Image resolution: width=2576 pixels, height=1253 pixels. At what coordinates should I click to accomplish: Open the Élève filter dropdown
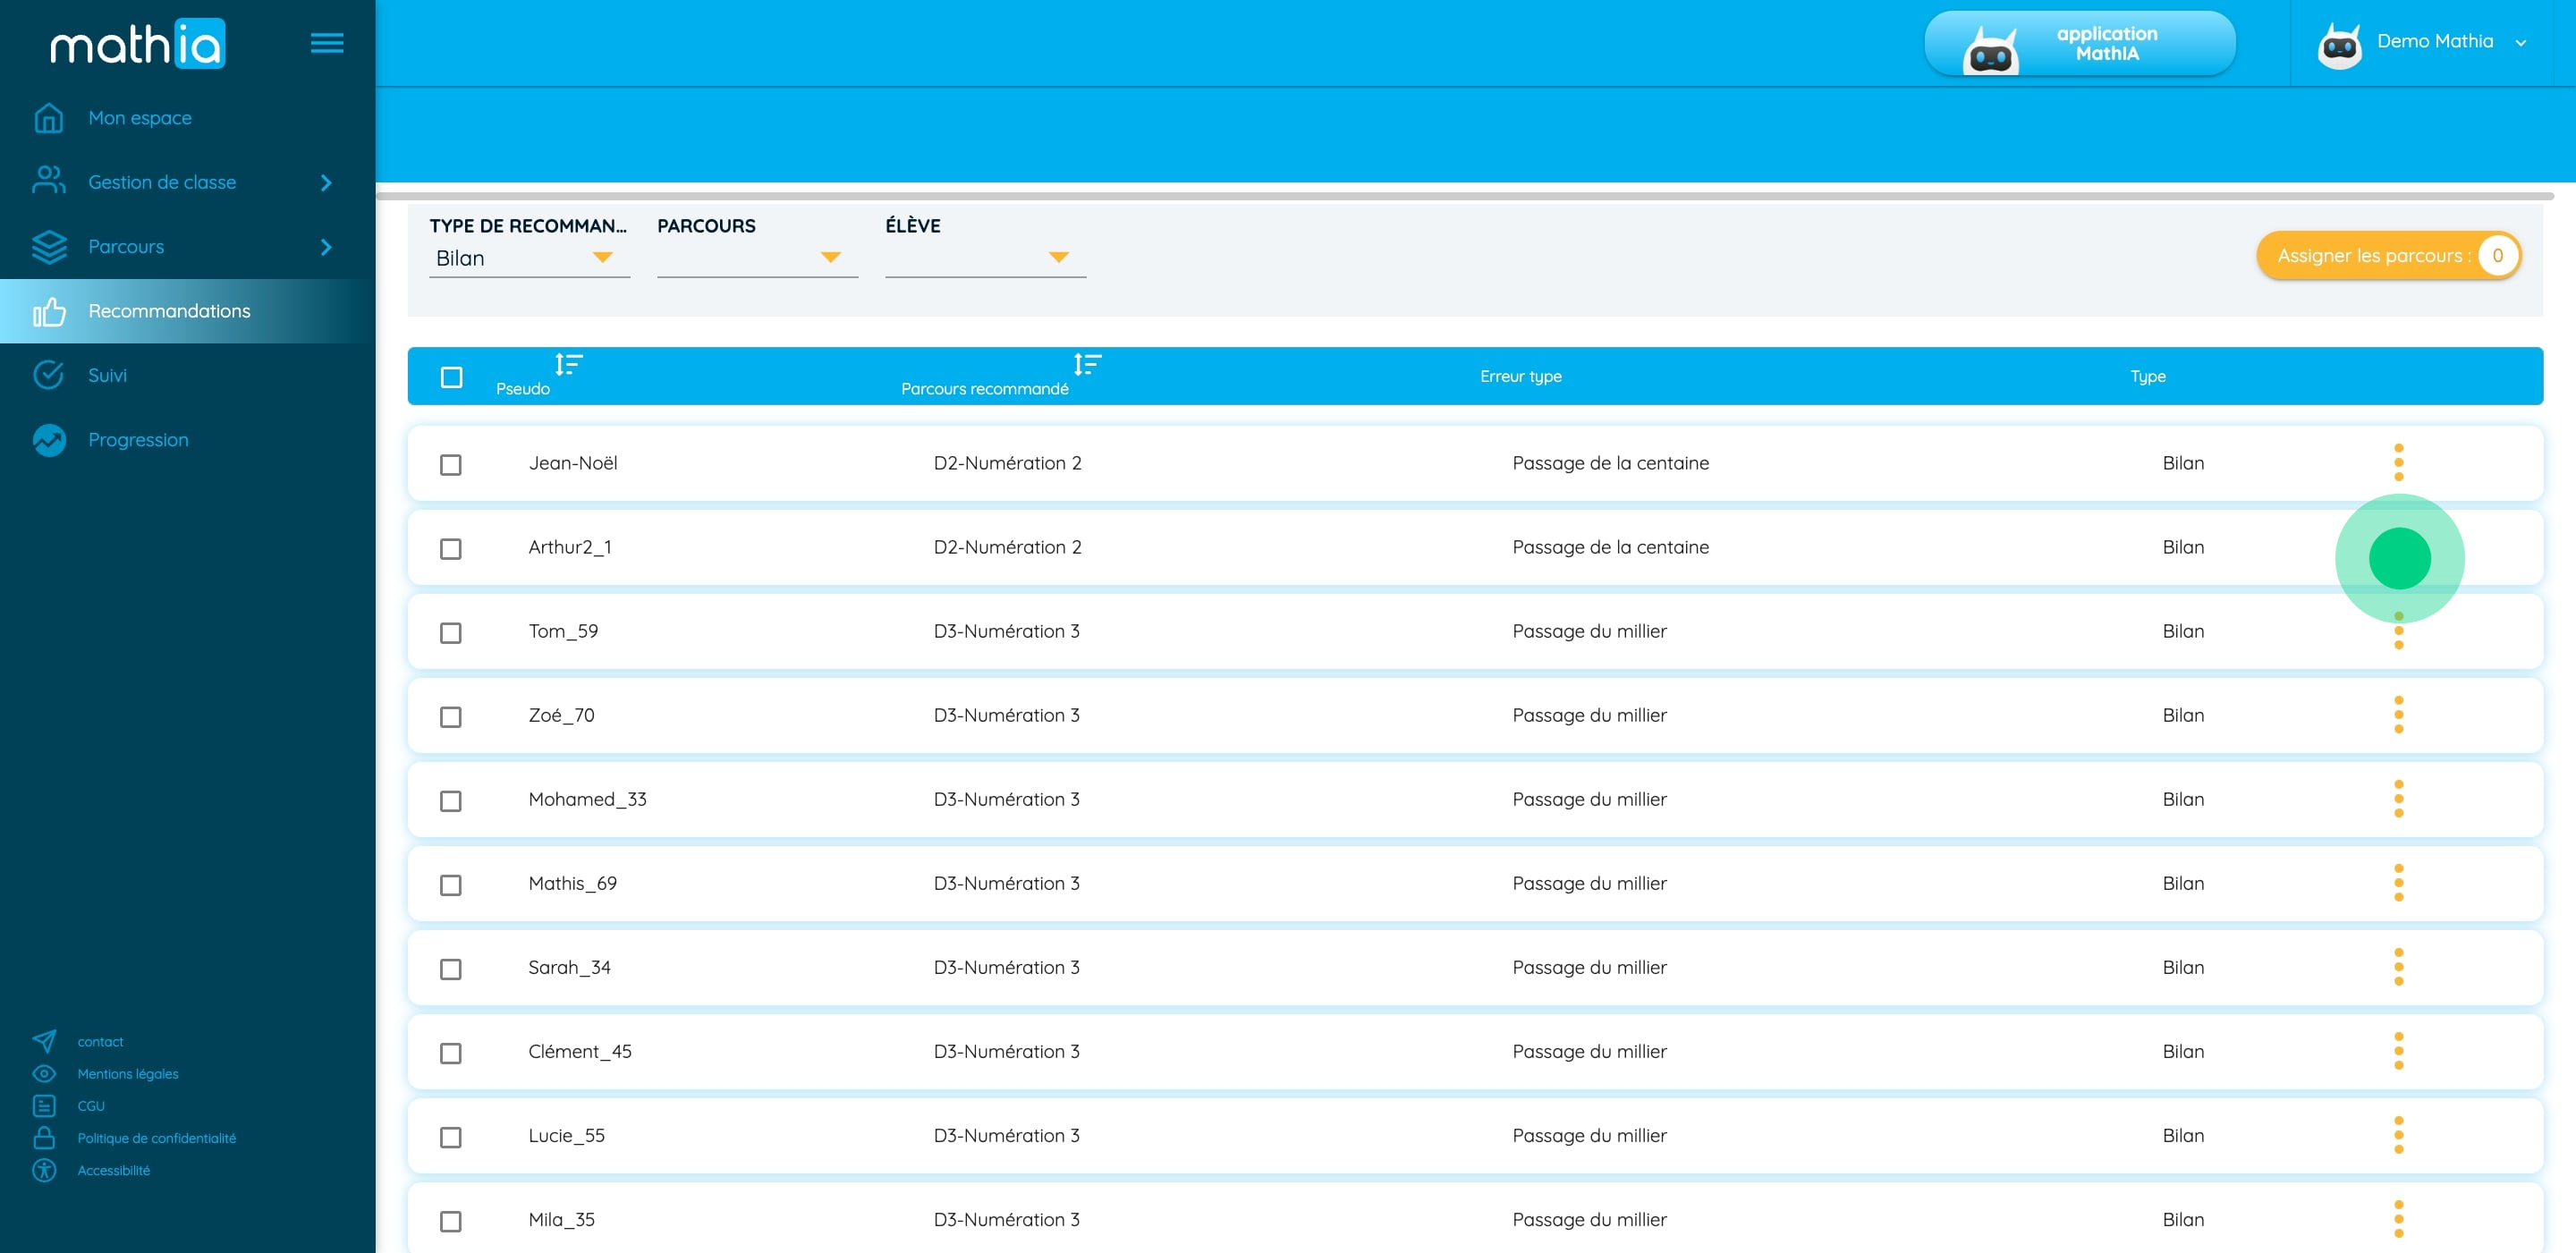(x=984, y=258)
